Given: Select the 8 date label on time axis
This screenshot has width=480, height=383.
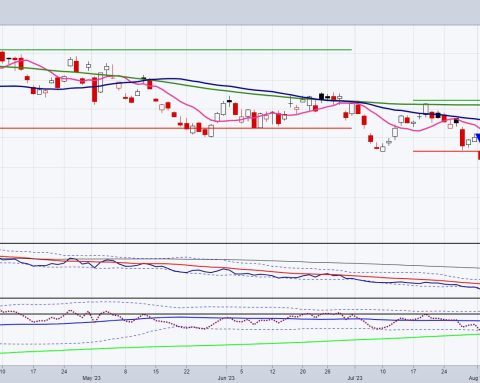Looking at the screenshot, I should pyautogui.click(x=125, y=371).
